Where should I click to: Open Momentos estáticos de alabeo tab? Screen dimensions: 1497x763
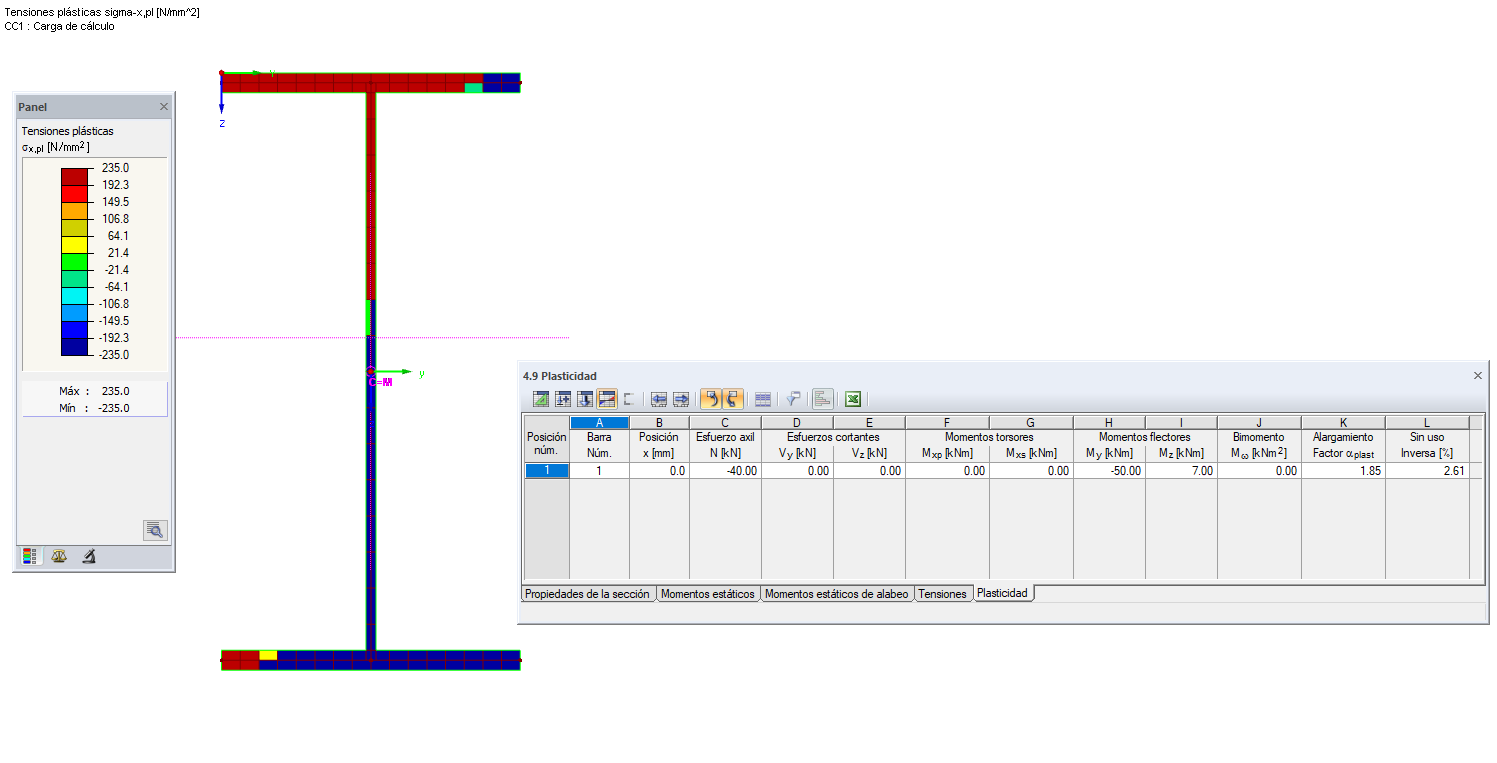tap(837, 593)
